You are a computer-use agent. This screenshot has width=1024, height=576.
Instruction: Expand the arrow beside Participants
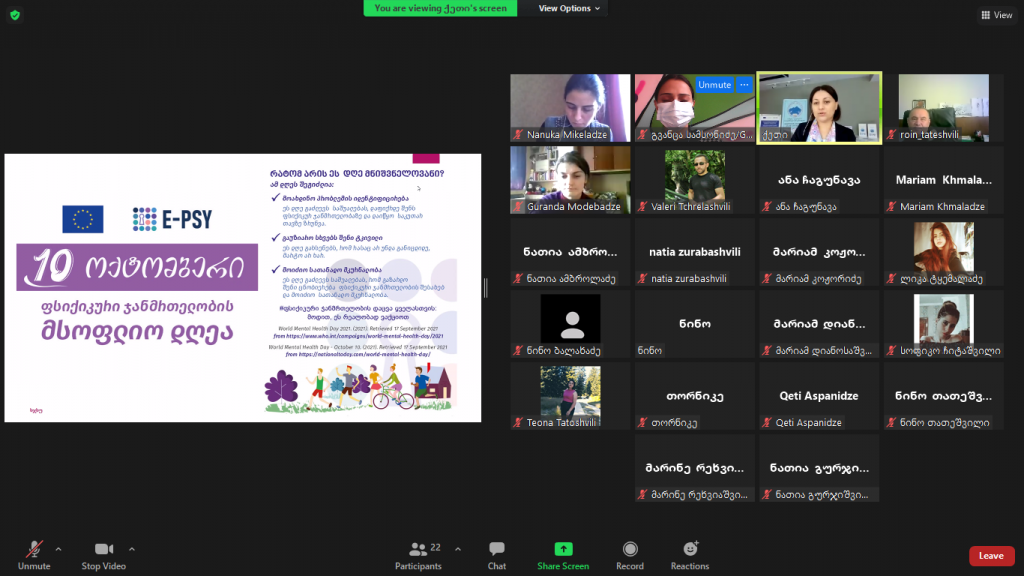[x=458, y=549]
